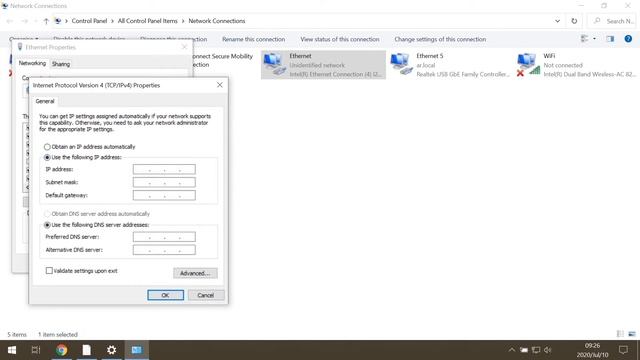Switch to details view in status bar

(620, 334)
